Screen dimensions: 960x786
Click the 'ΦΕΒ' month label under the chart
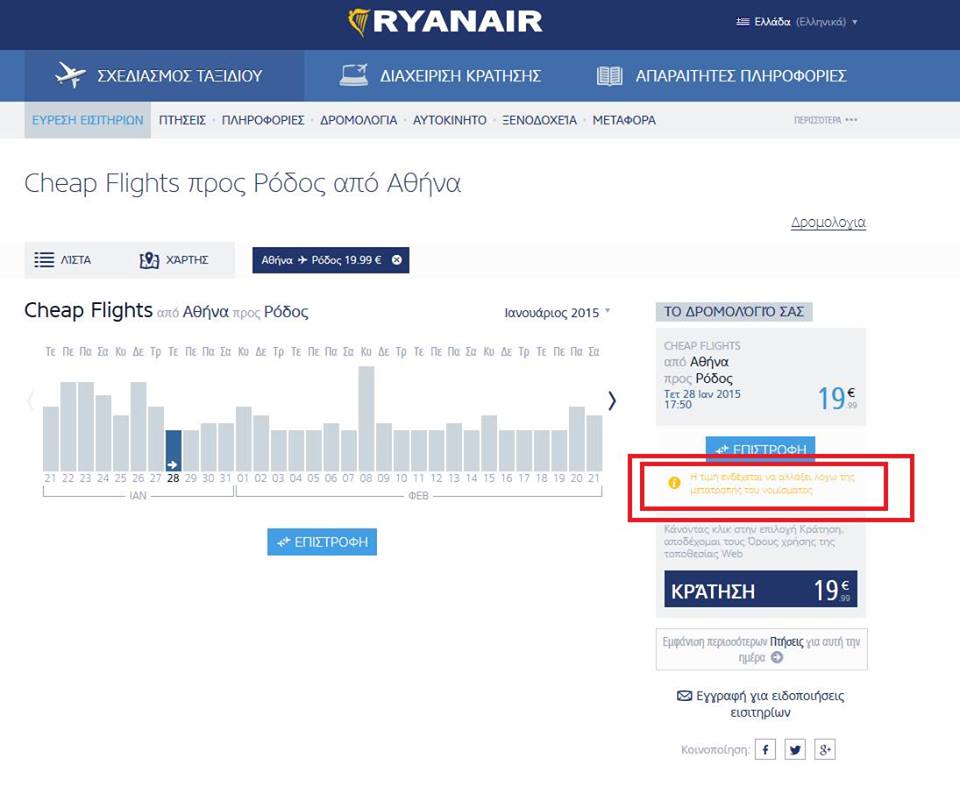tap(419, 496)
